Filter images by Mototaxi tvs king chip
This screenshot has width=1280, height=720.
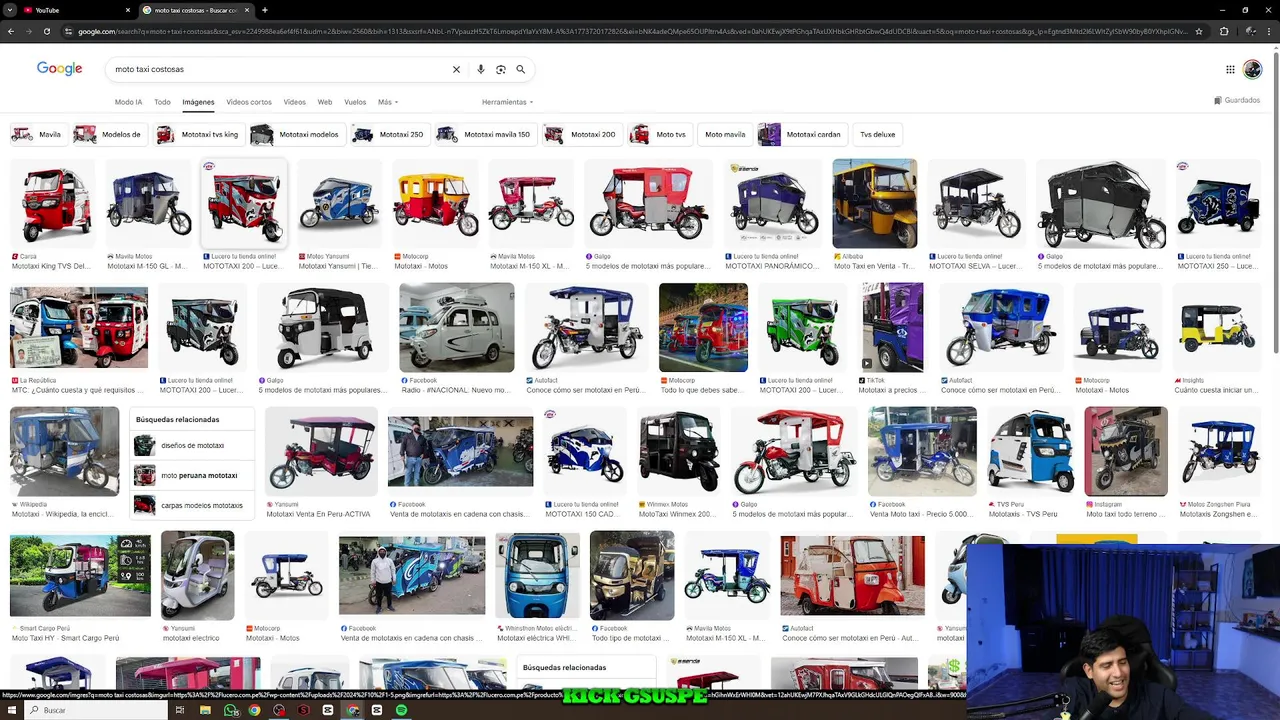click(x=199, y=134)
